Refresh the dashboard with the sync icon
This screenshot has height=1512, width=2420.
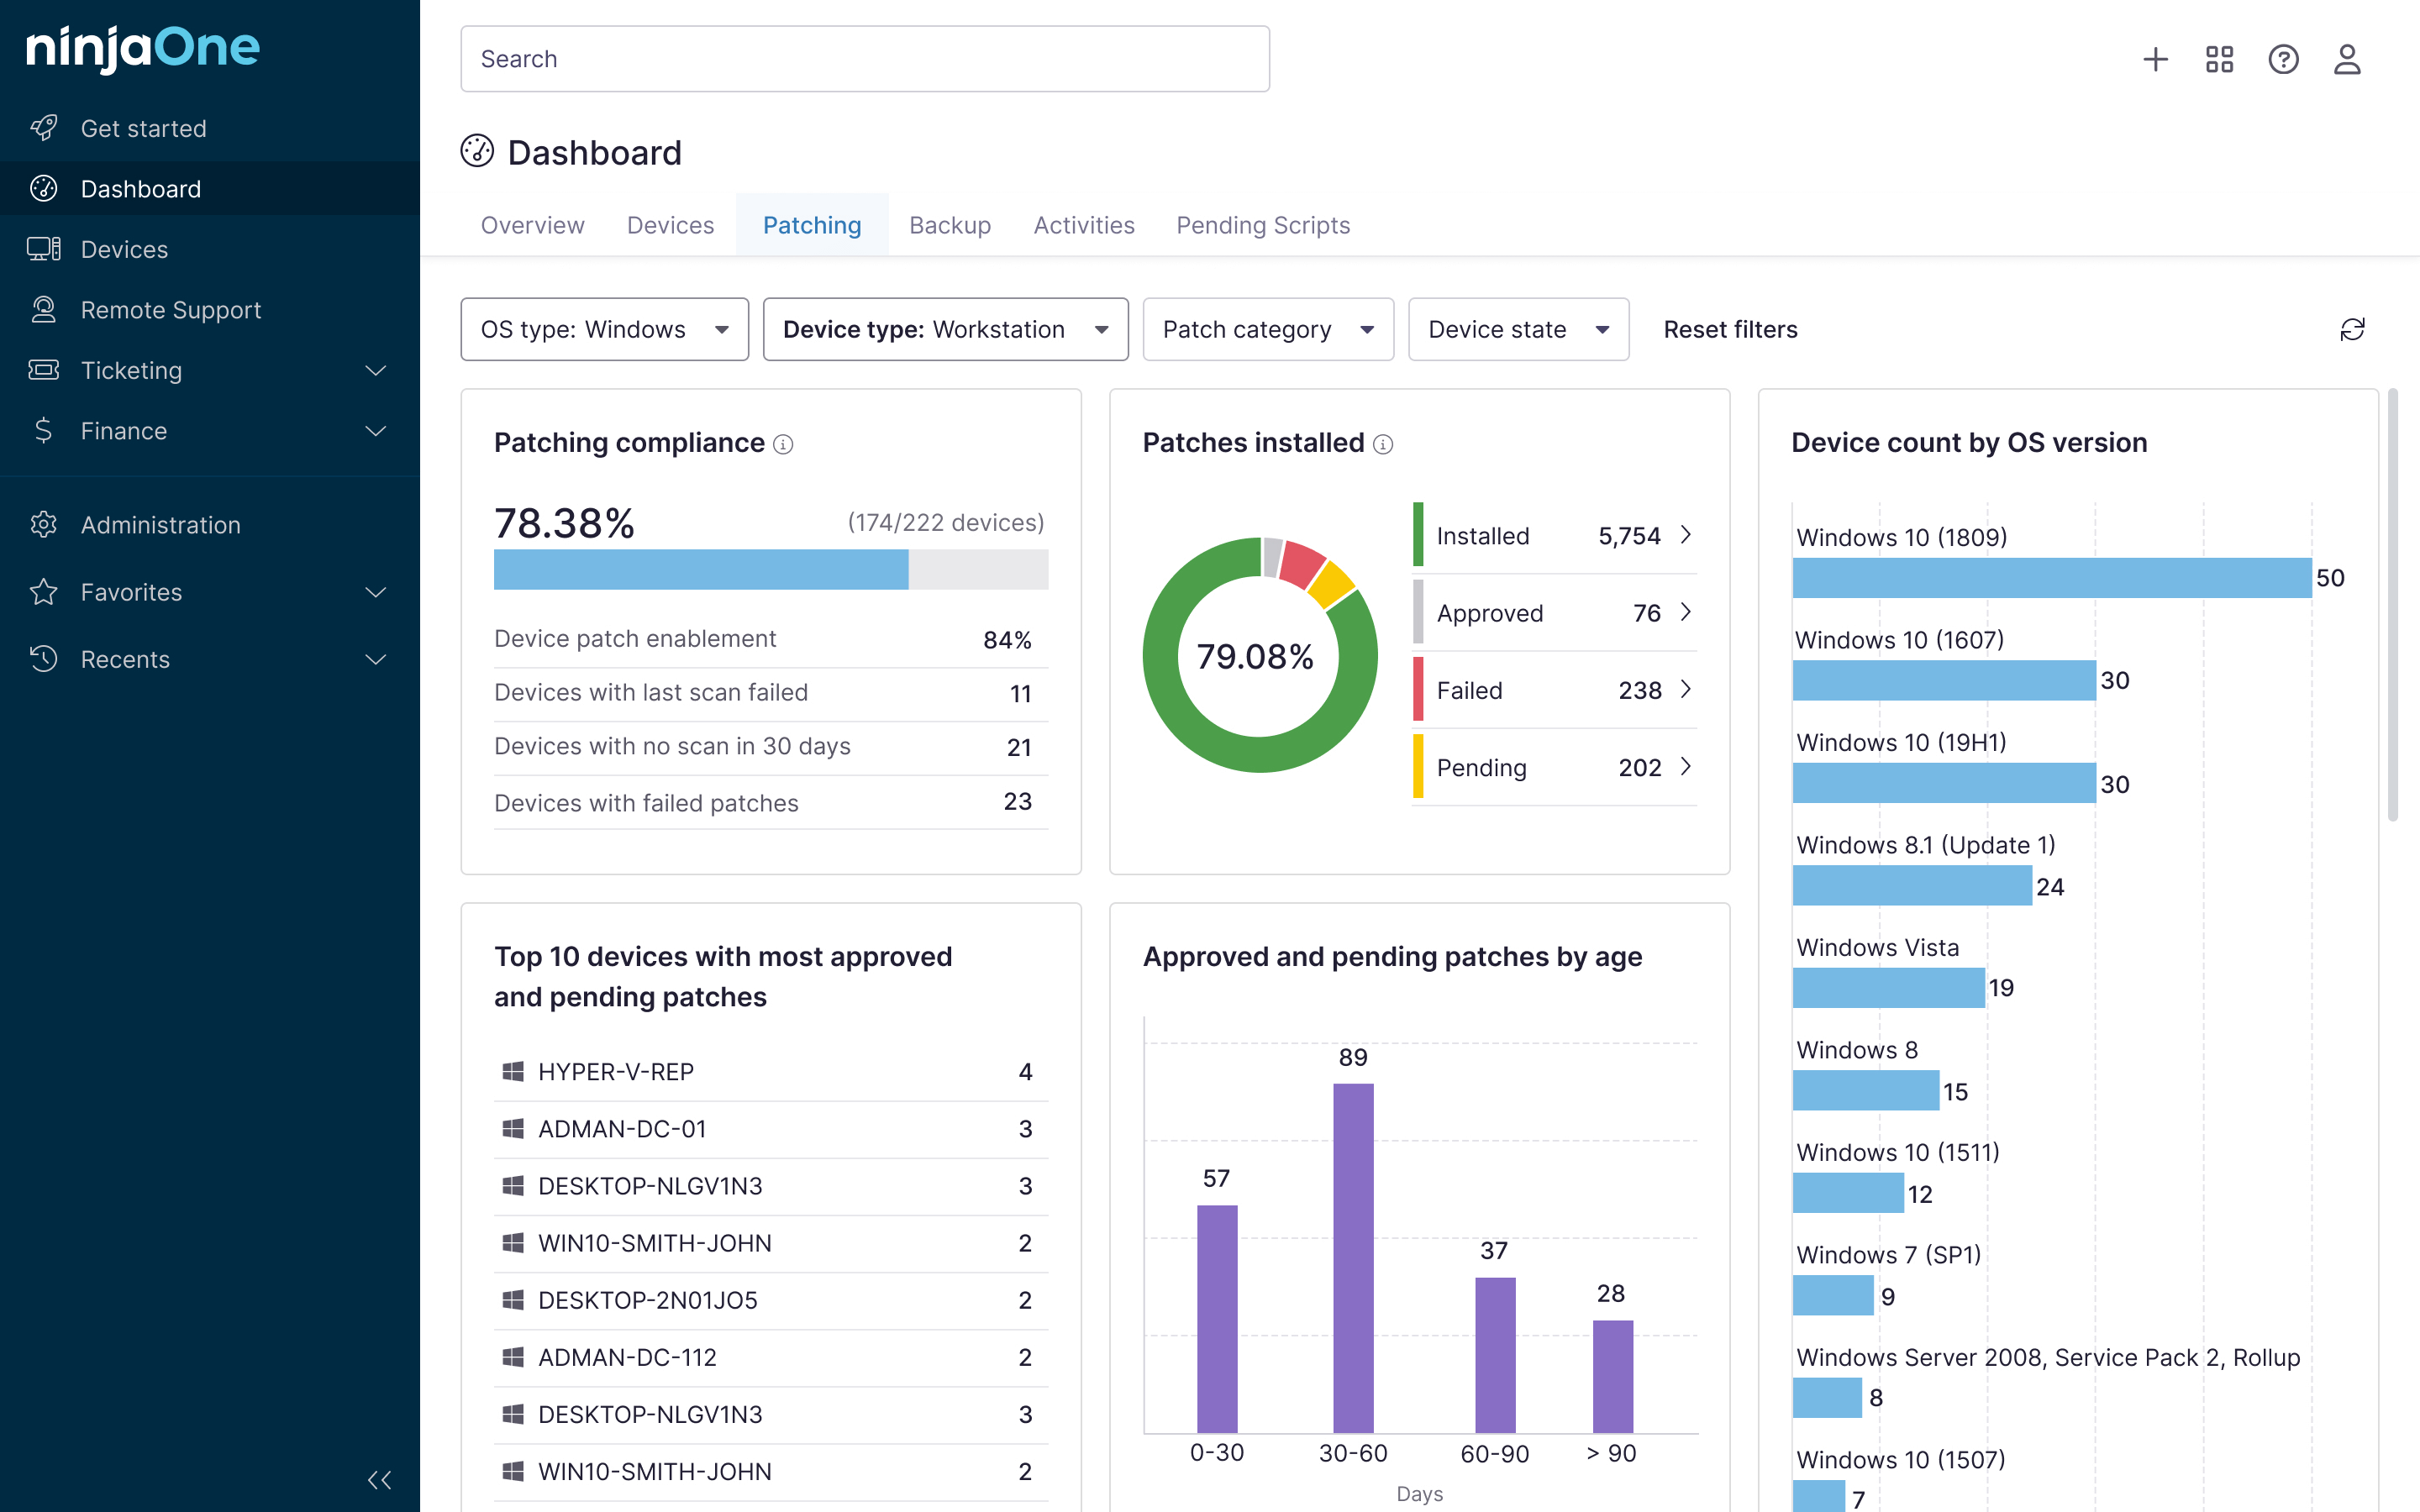[2352, 329]
